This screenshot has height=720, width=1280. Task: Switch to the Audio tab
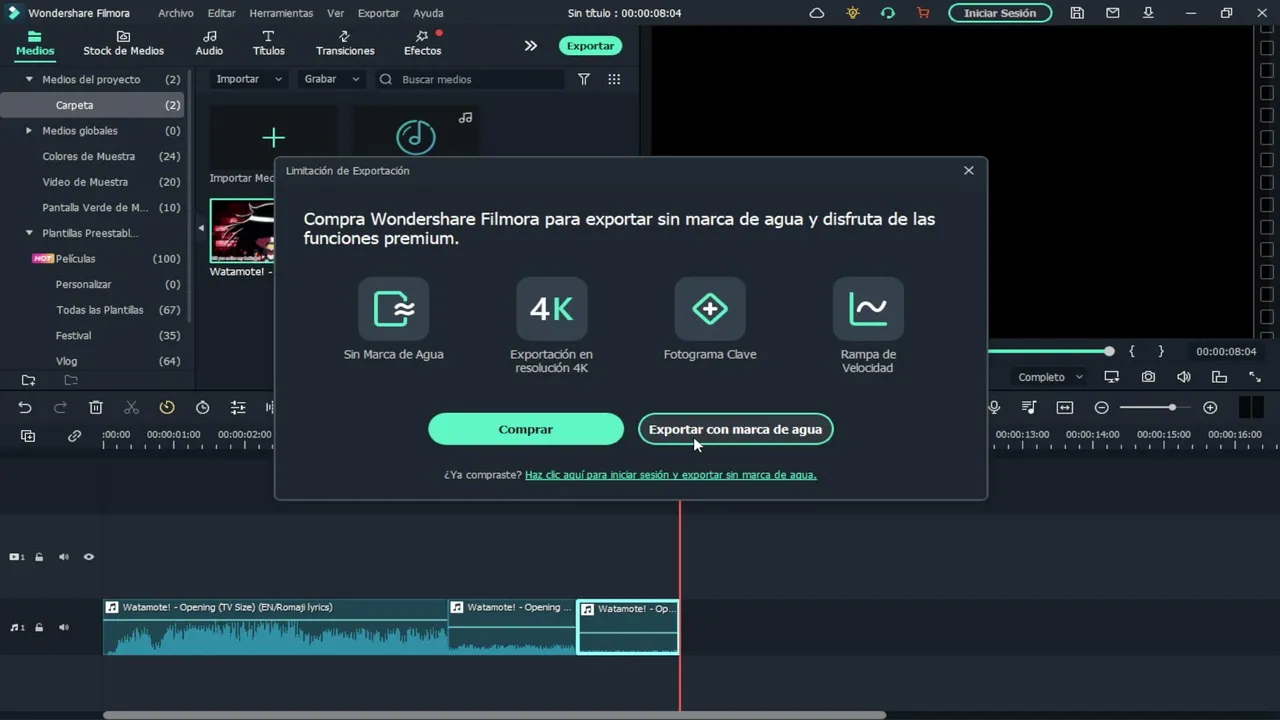point(209,43)
